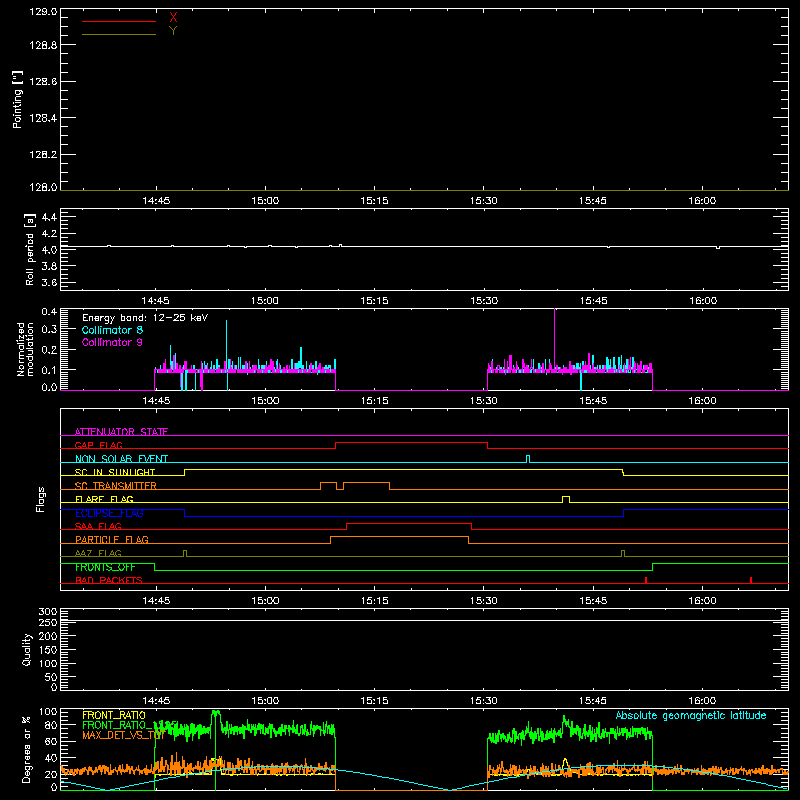Click the ATTENUATOR_STATE flag label
The width and height of the screenshot is (800, 800).
(121, 432)
